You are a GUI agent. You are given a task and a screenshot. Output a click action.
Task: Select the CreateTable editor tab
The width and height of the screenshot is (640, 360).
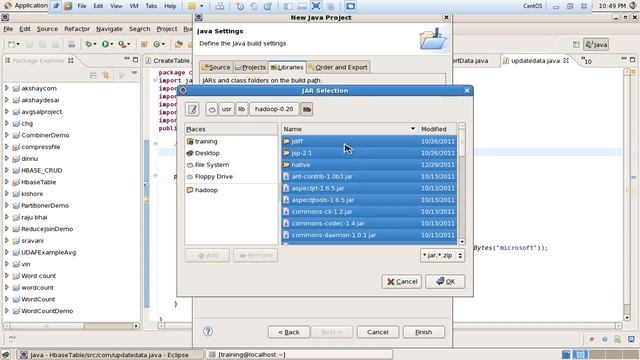click(x=168, y=60)
